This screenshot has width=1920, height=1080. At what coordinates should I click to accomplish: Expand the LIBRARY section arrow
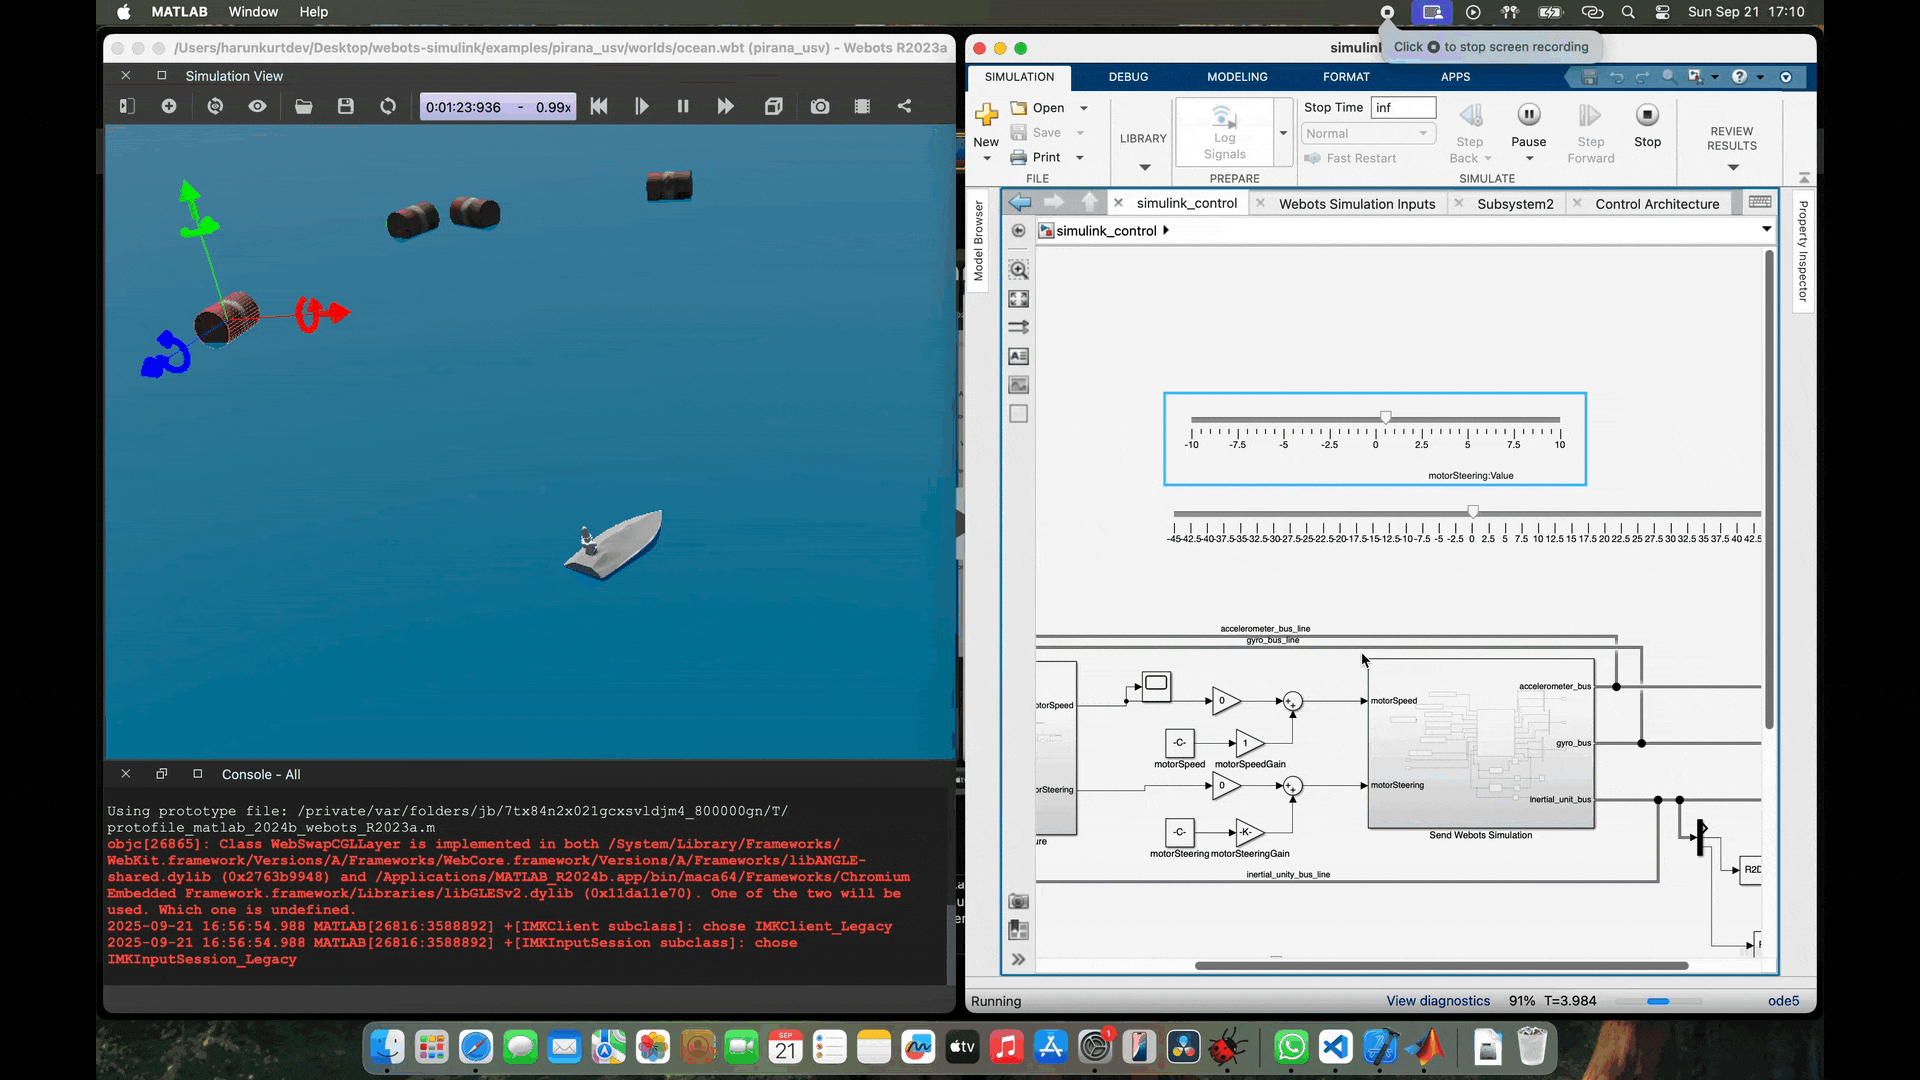pyautogui.click(x=1144, y=167)
